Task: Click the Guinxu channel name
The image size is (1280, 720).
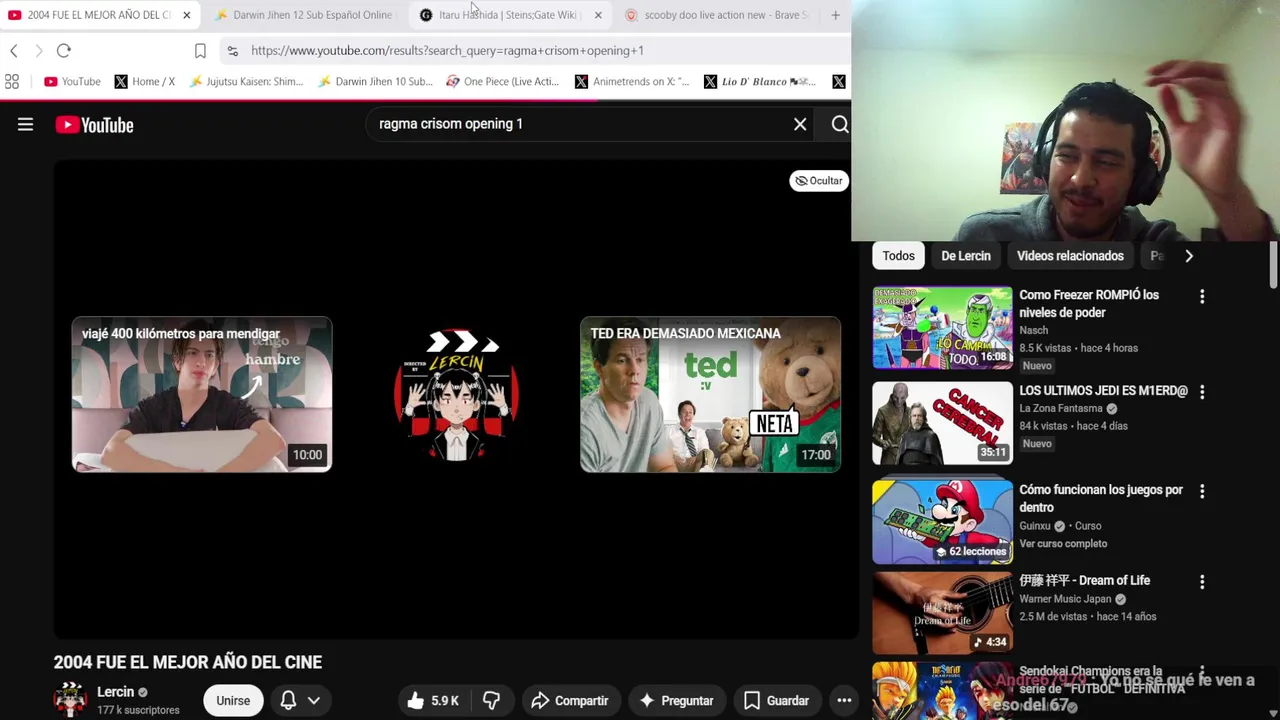Action: [x=1035, y=526]
